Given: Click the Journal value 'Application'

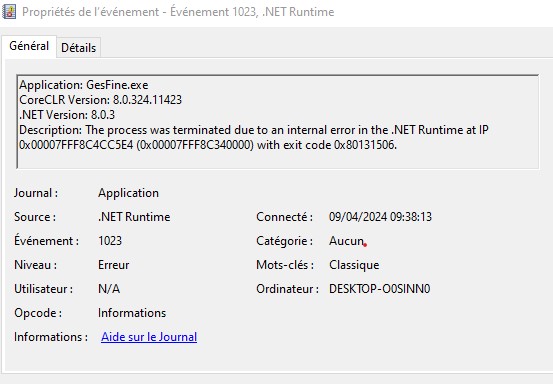Looking at the screenshot, I should (x=128, y=193).
